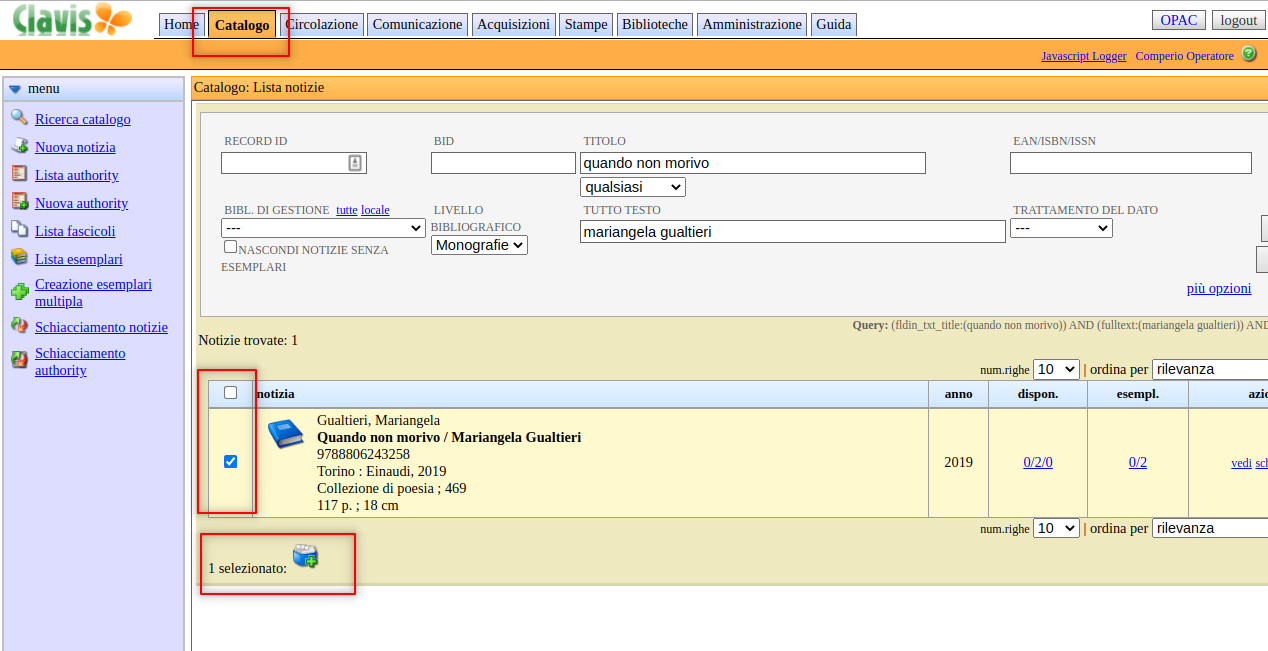Click the Schiacciamento notizie icon
This screenshot has height=651, width=1268.
19,326
